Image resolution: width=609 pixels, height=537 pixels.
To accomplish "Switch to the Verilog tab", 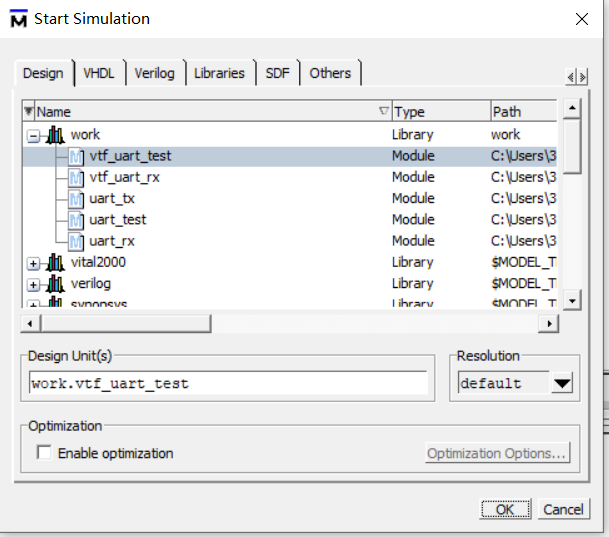I will (x=155, y=73).
